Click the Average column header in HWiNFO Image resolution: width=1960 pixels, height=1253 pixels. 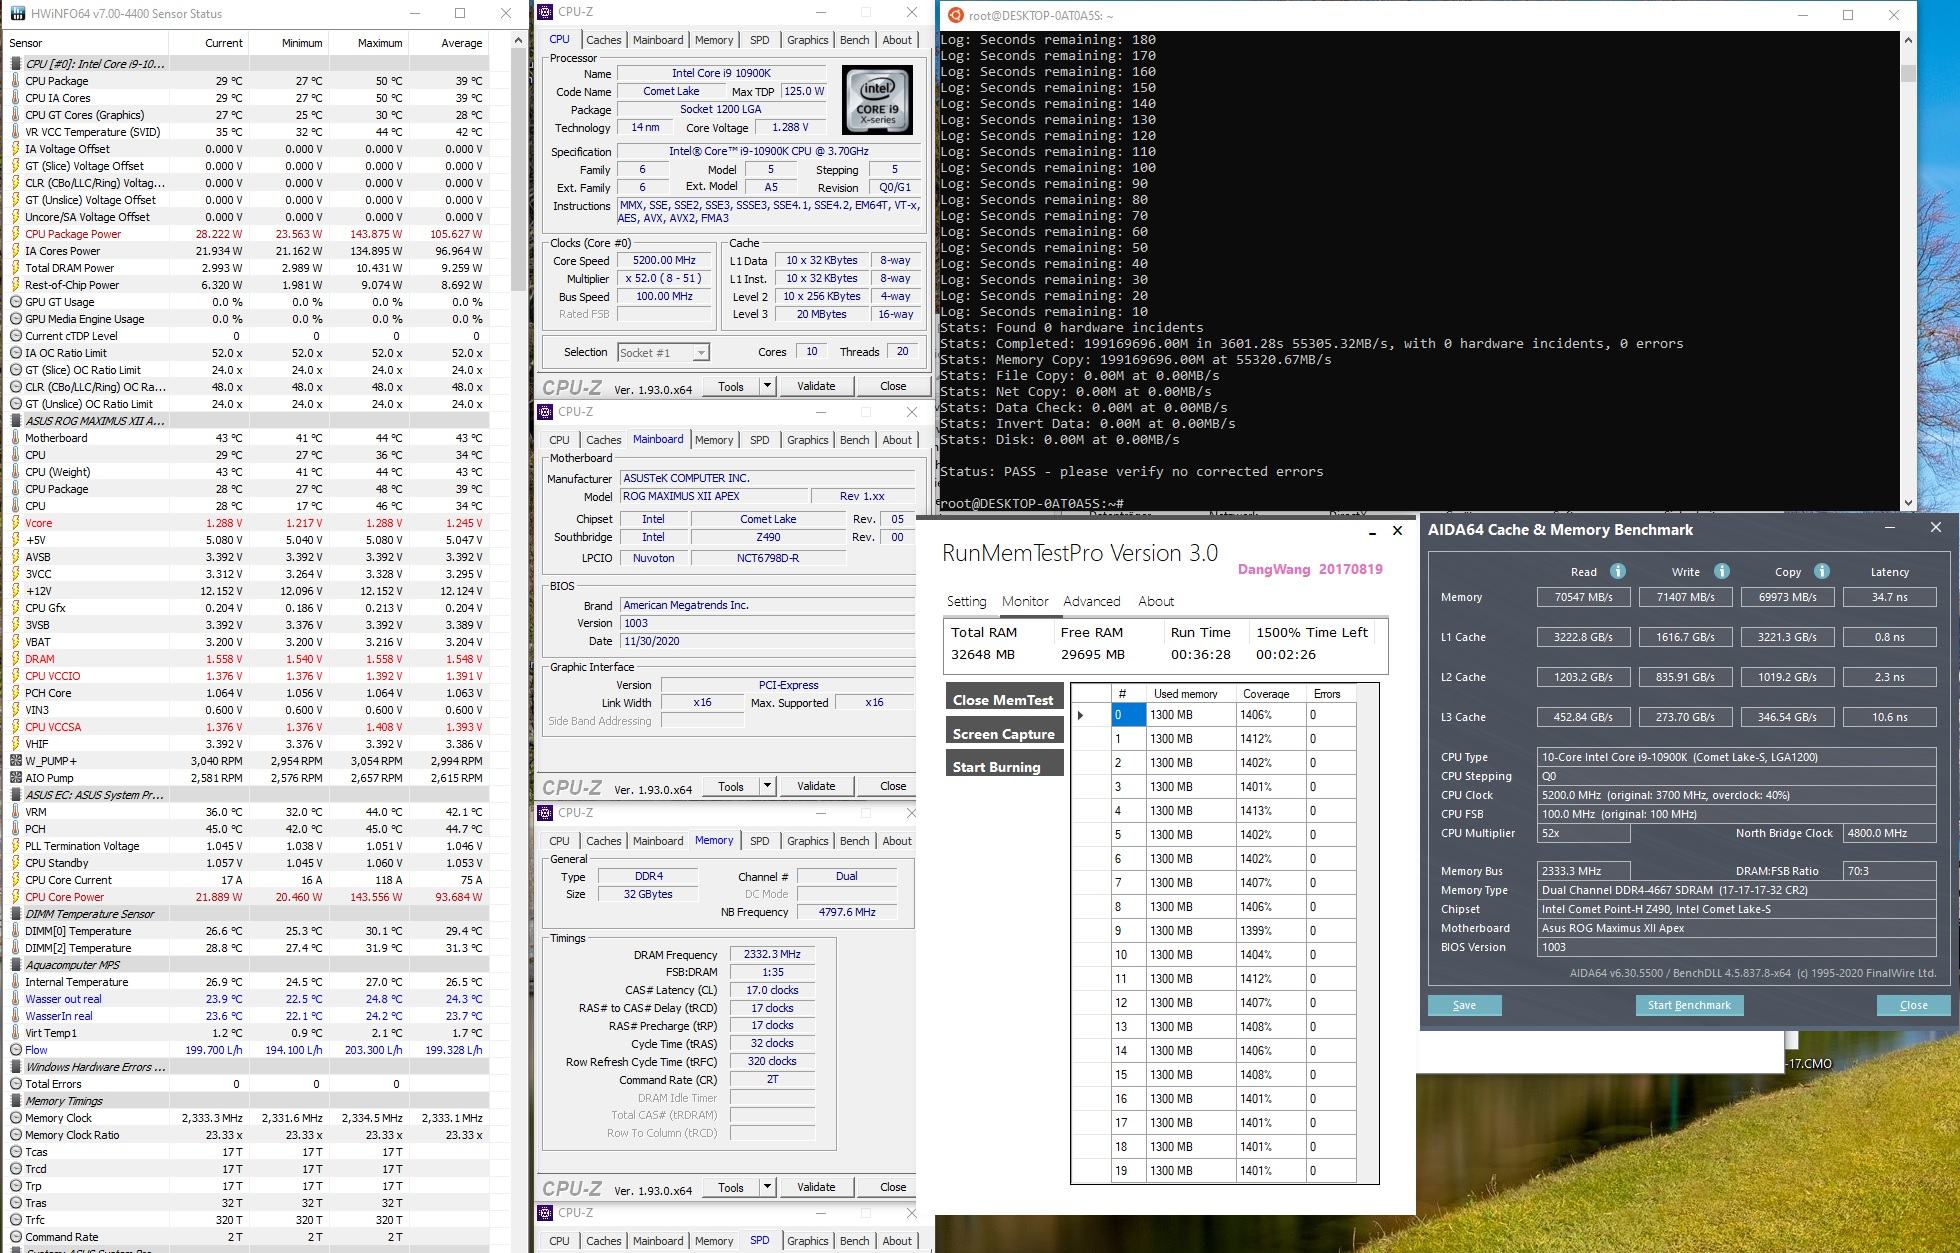coord(449,43)
